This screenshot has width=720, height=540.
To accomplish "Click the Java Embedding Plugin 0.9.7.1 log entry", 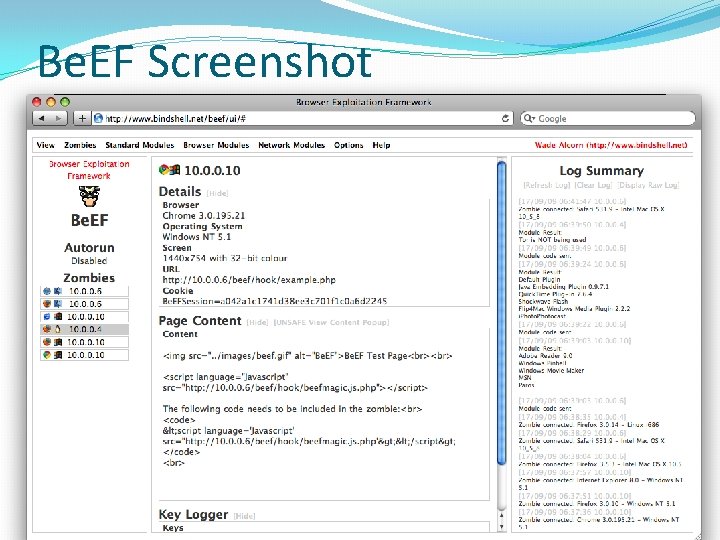I will pyautogui.click(x=563, y=287).
